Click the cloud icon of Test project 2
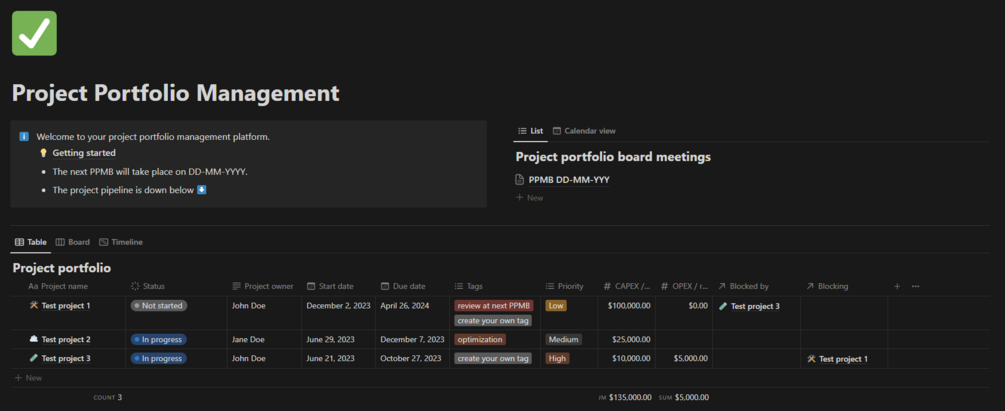Screen dimensions: 1005x411 [x=34, y=340]
